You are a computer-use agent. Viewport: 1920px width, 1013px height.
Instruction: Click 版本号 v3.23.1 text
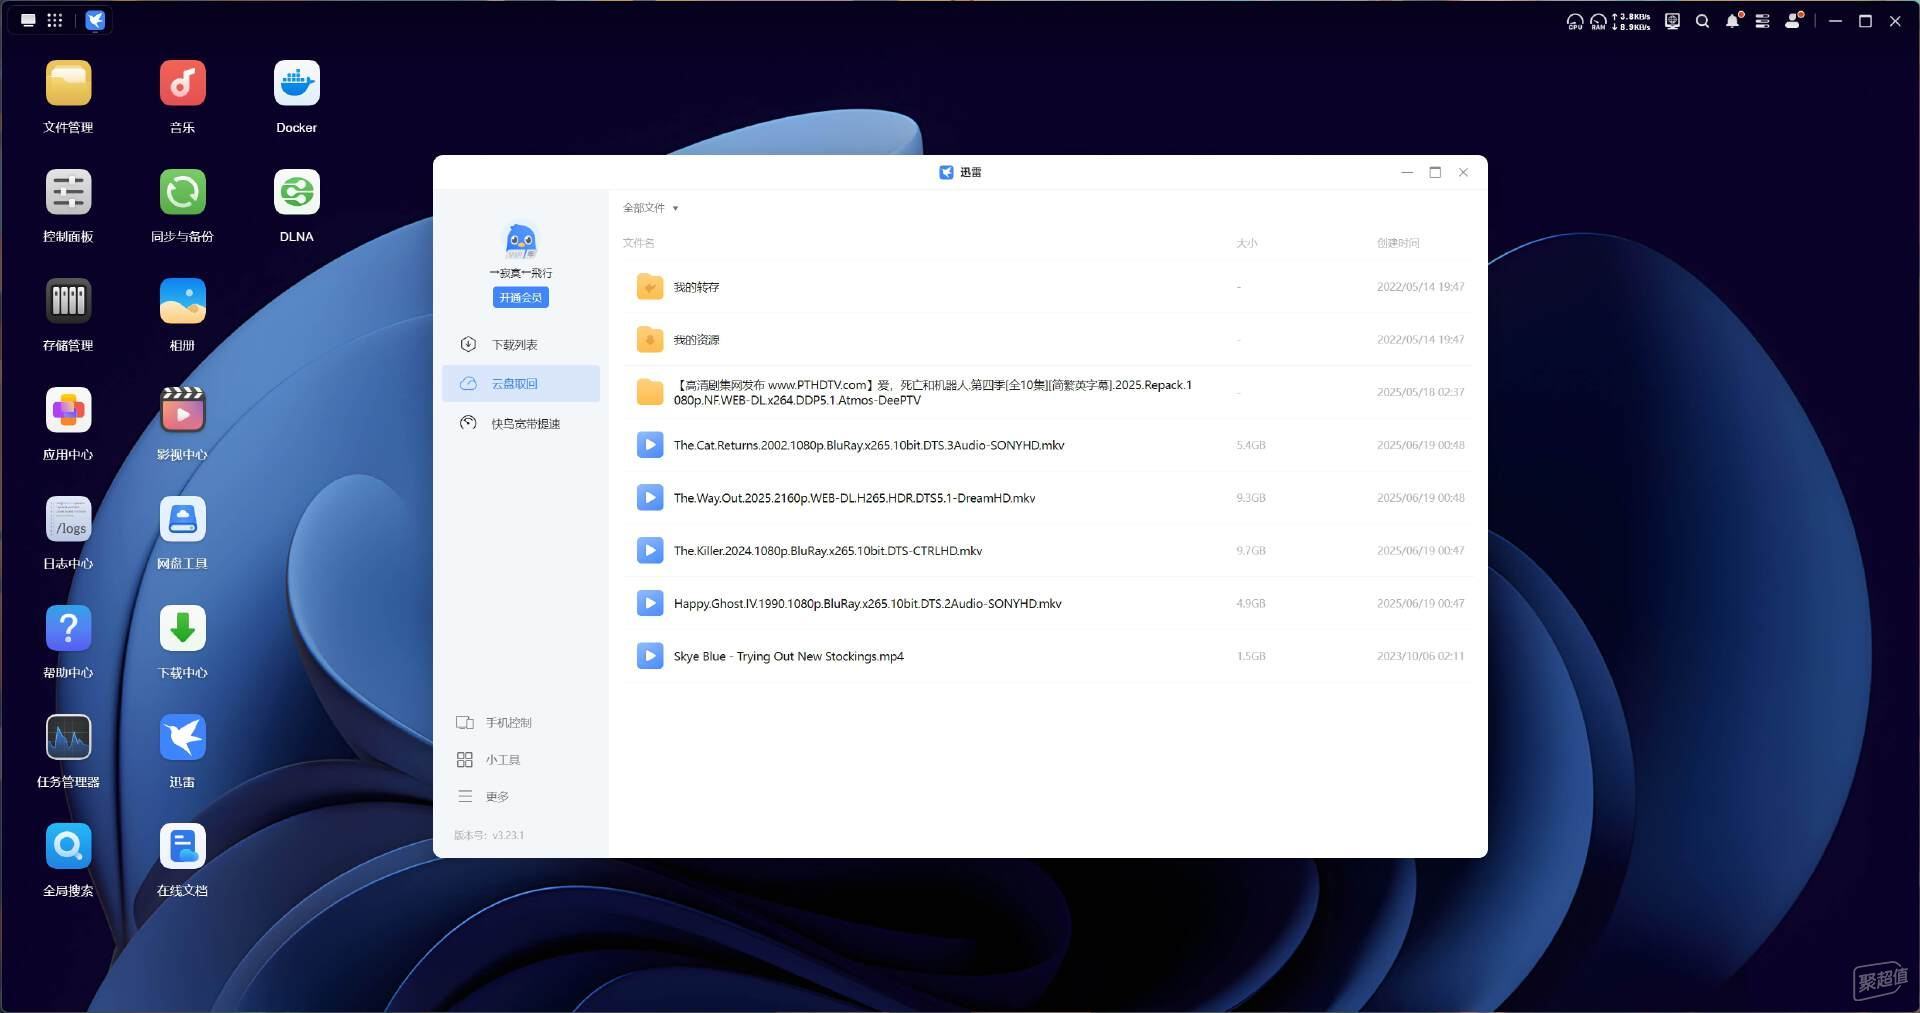pyautogui.click(x=489, y=835)
